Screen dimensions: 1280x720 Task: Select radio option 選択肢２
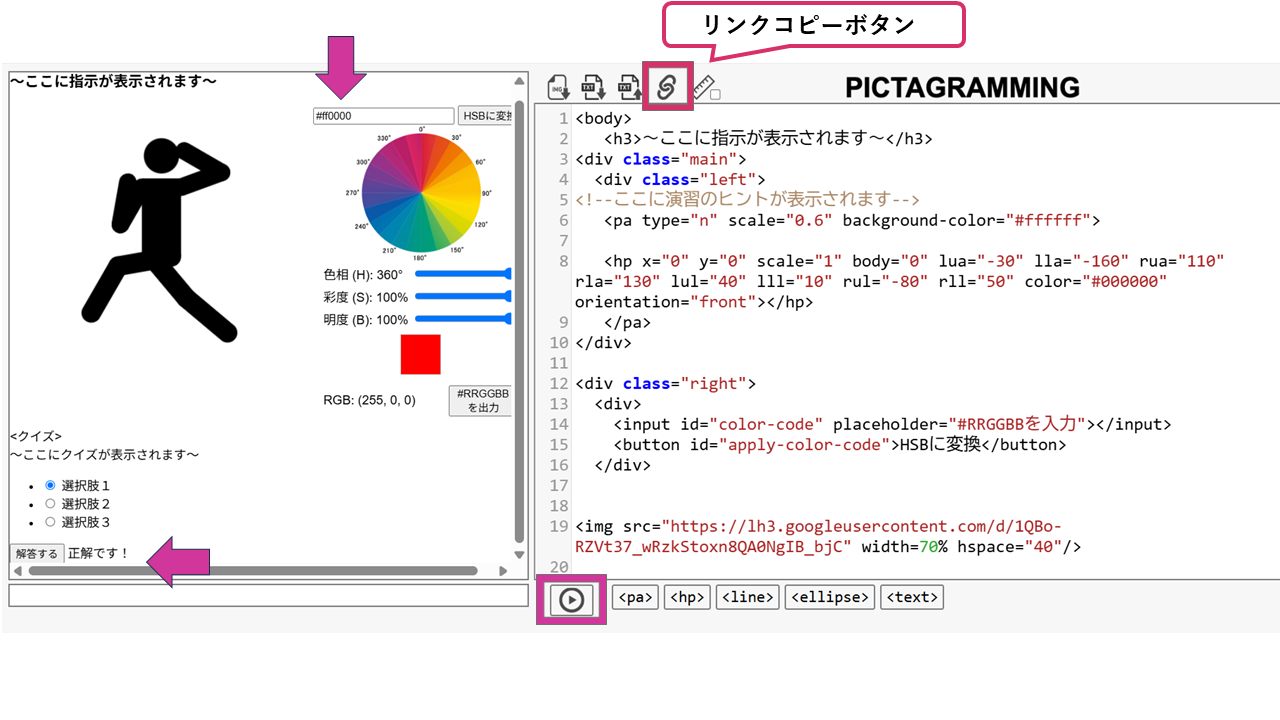(x=50, y=504)
